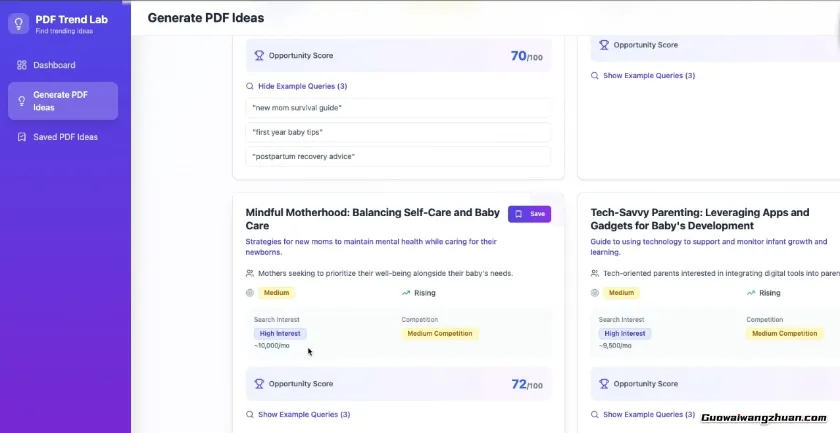840x433 pixels.
Task: Click trophy icon beside the 70/100 opportunity score
Action: (x=259, y=56)
